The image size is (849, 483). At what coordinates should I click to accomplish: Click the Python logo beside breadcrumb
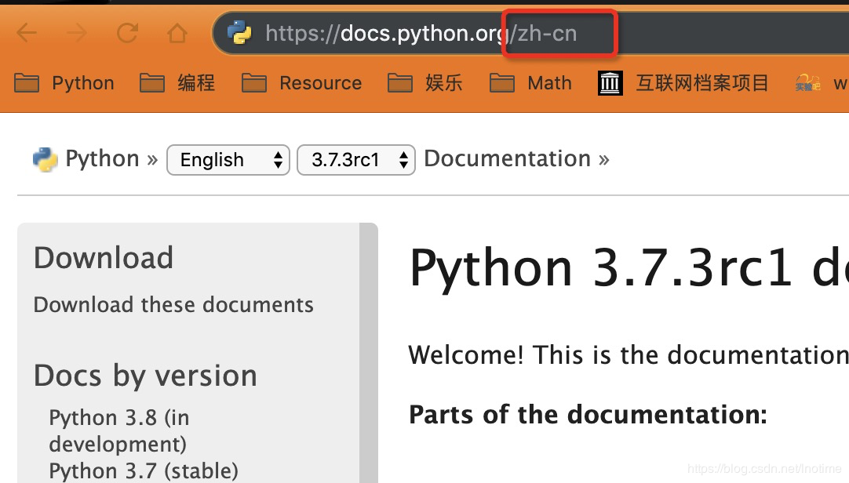tap(45, 160)
